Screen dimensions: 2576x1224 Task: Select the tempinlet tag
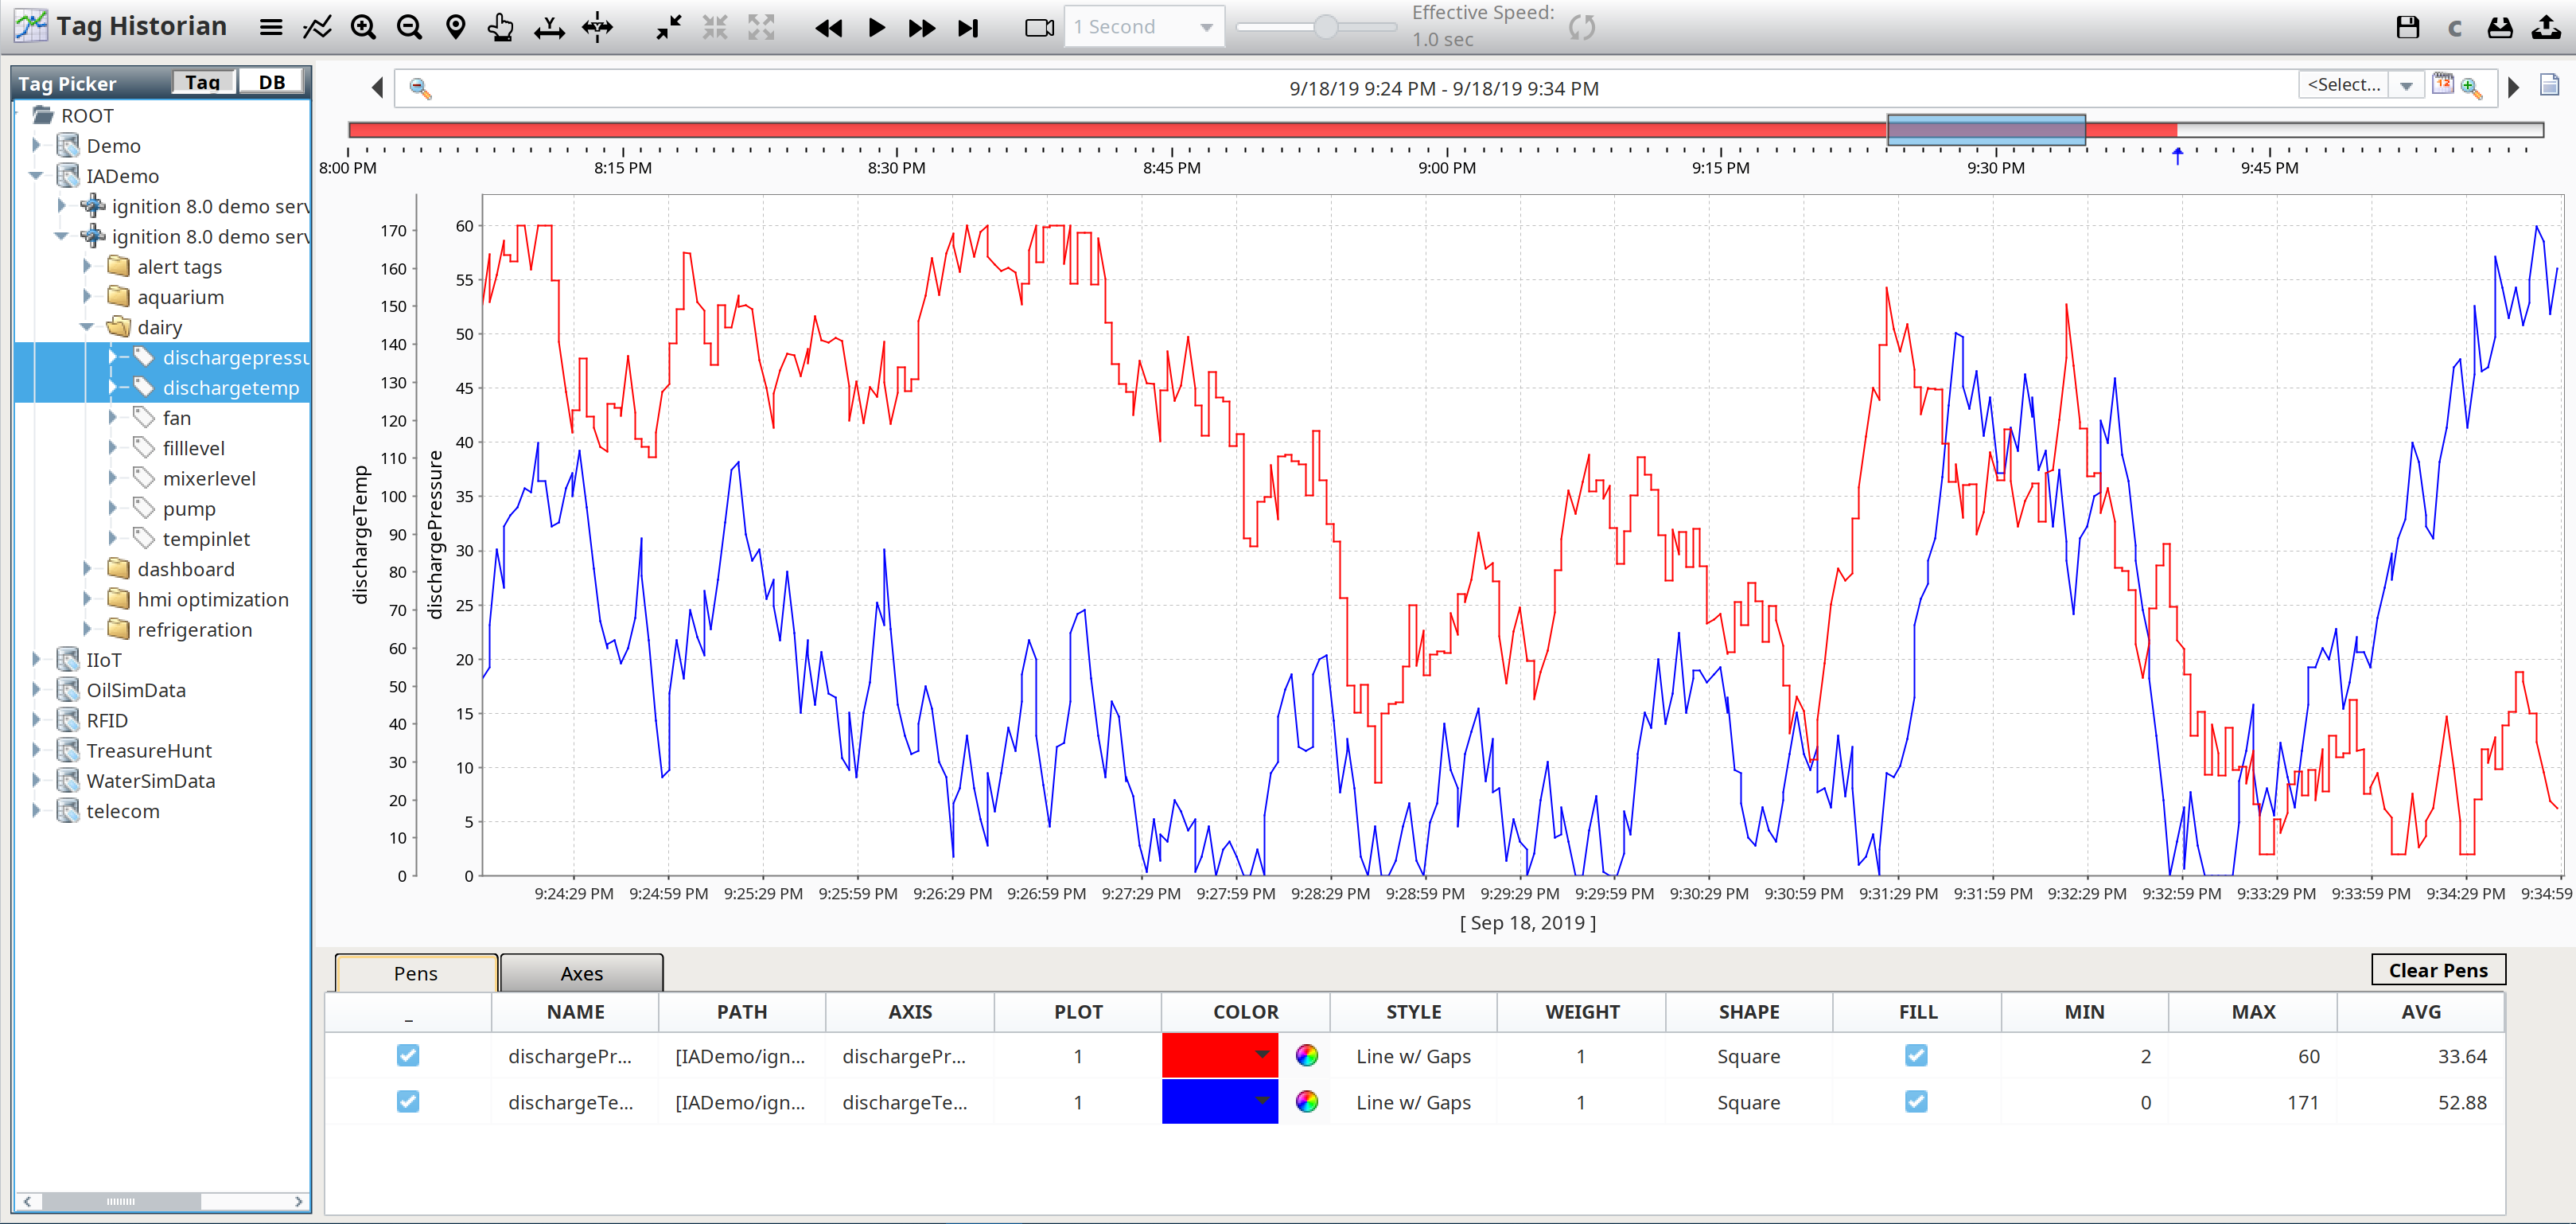(206, 539)
